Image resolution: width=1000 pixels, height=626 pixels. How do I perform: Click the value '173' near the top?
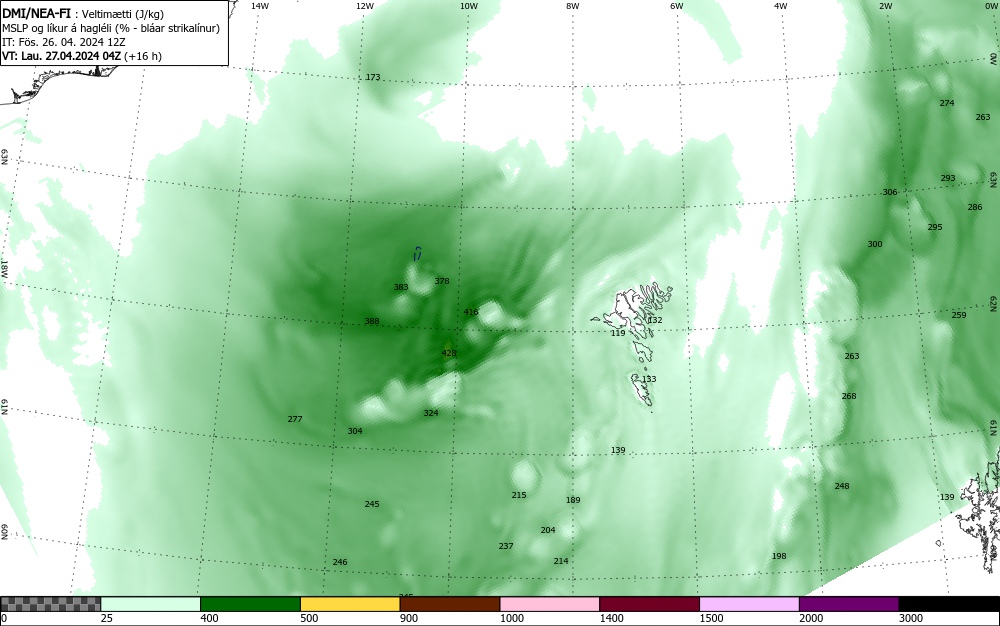(373, 78)
